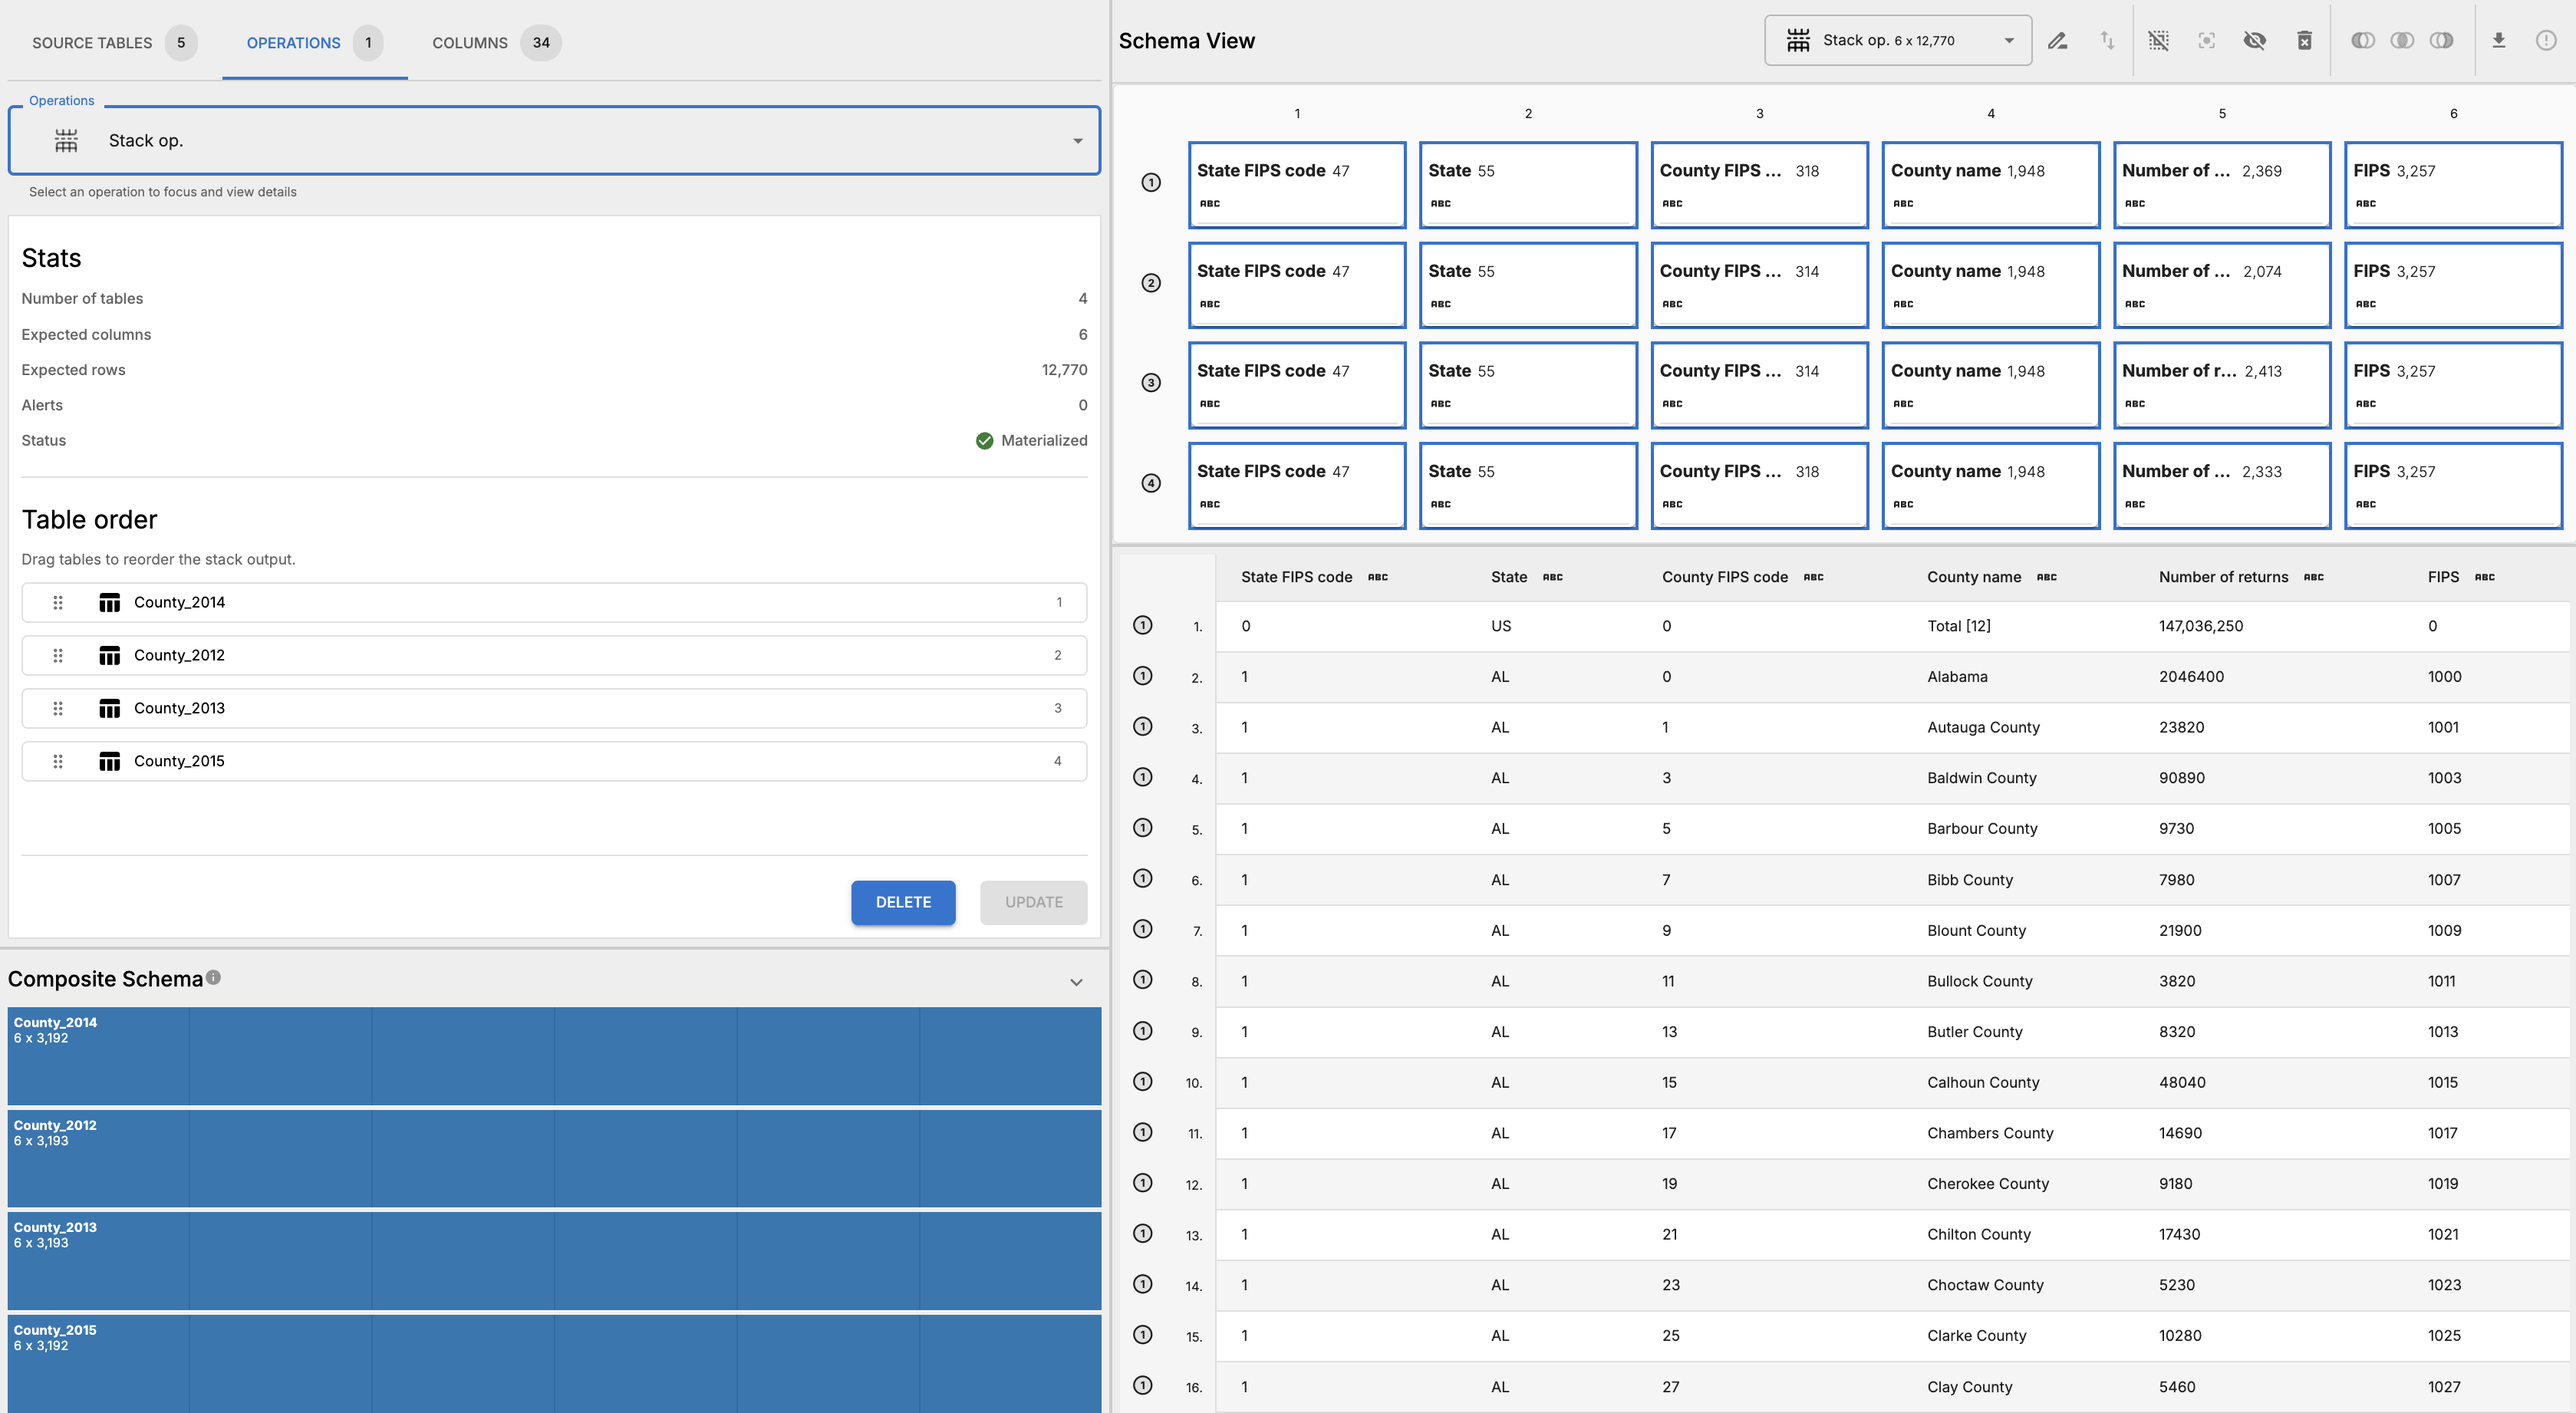This screenshot has height=1413, width=2576.
Task: Open the Stack op. 6 x 12,770 dropdown
Action: coord(1897,41)
